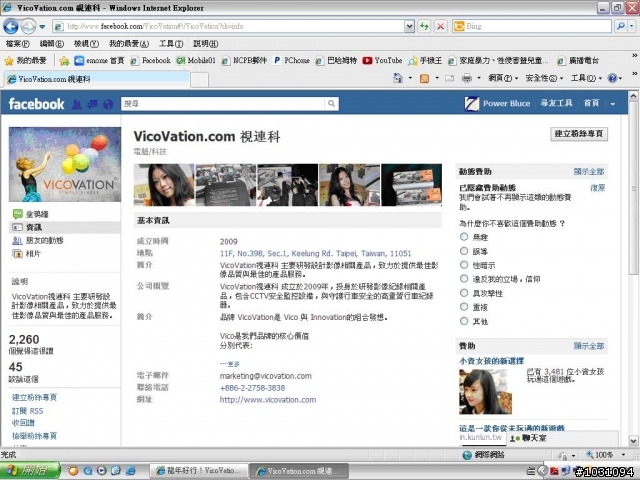This screenshot has height=480, width=640.
Task: Open the 編輯(E) menu
Action: tap(52, 44)
